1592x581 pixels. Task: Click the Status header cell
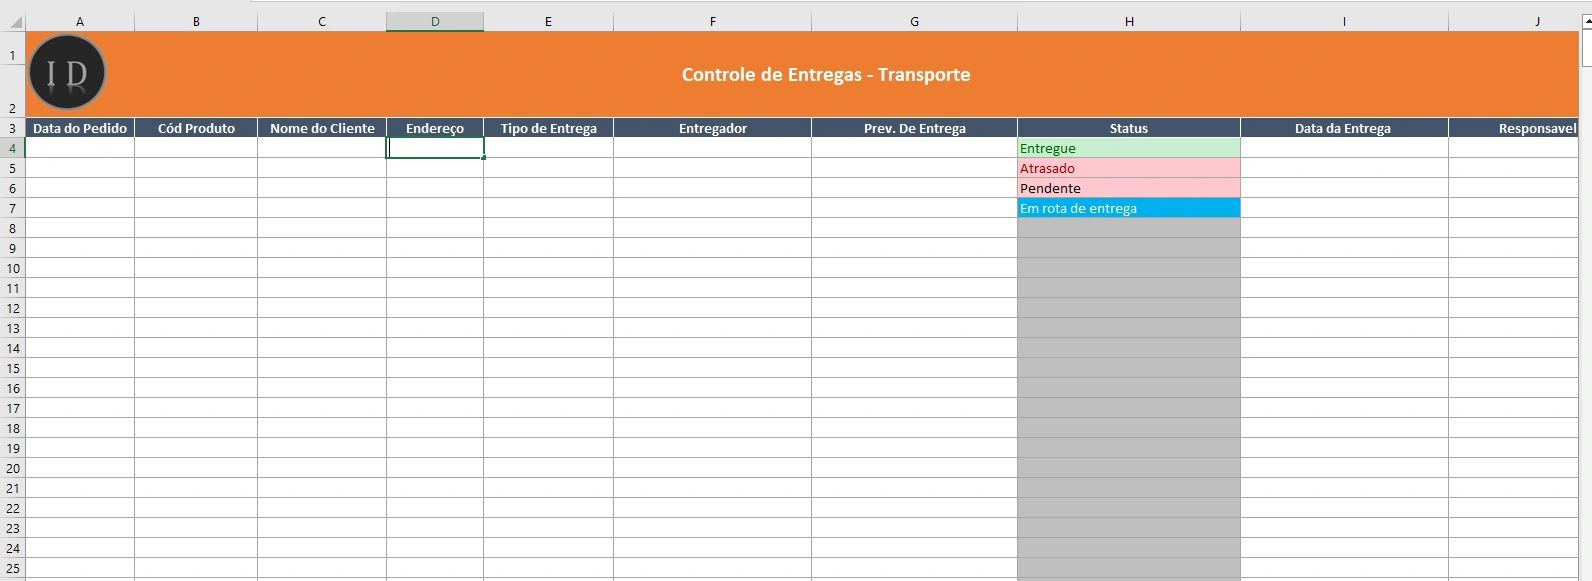point(1129,128)
